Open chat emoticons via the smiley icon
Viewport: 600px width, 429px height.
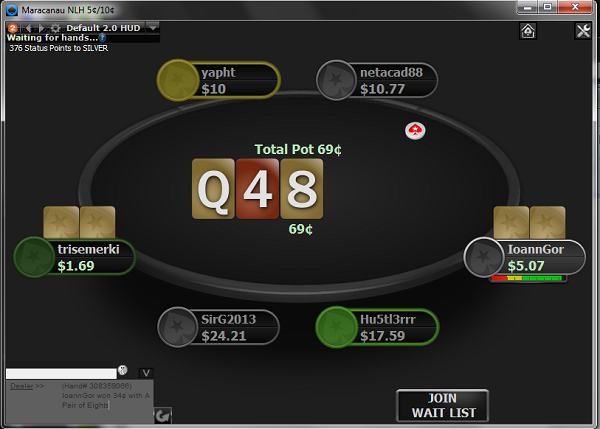click(x=122, y=370)
